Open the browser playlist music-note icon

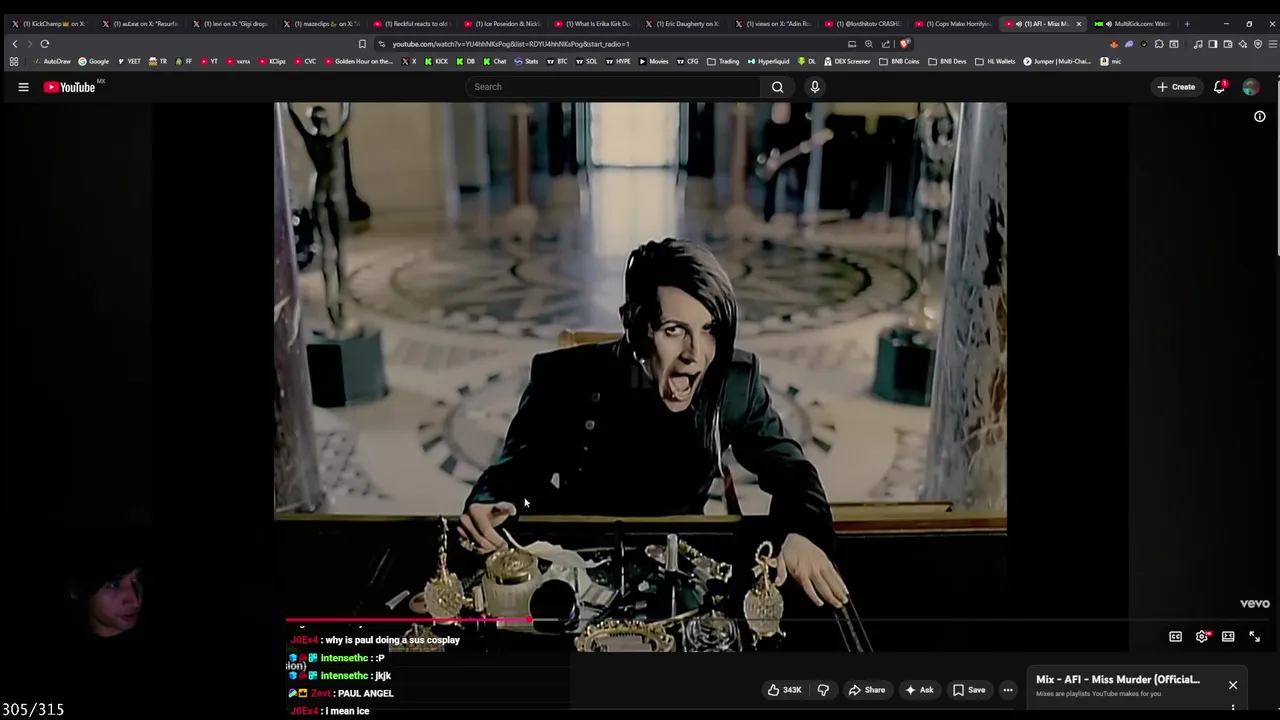(x=1198, y=44)
